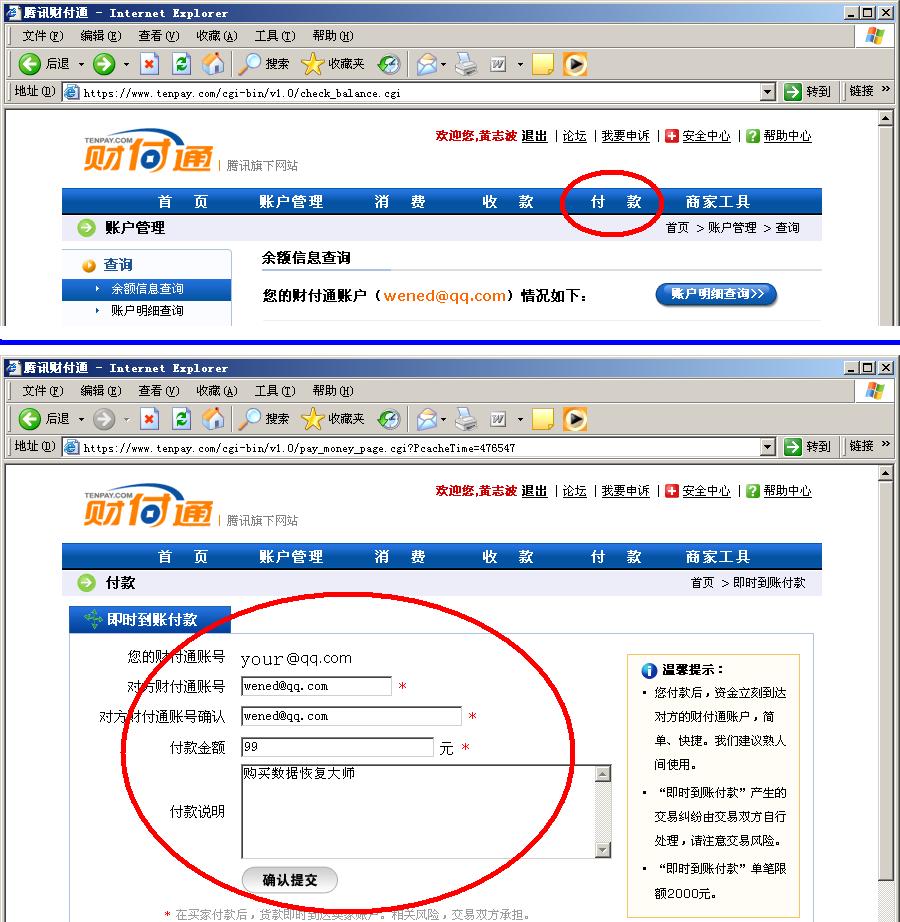Stop page loading in the payment window
The image size is (900, 922).
(149, 419)
